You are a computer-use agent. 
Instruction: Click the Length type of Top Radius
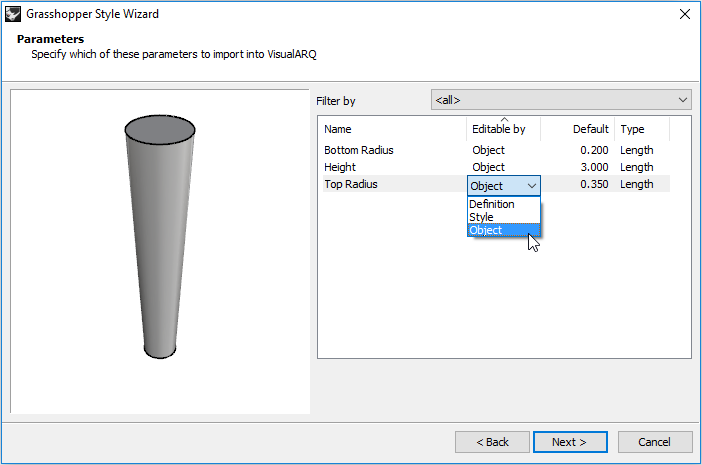637,184
